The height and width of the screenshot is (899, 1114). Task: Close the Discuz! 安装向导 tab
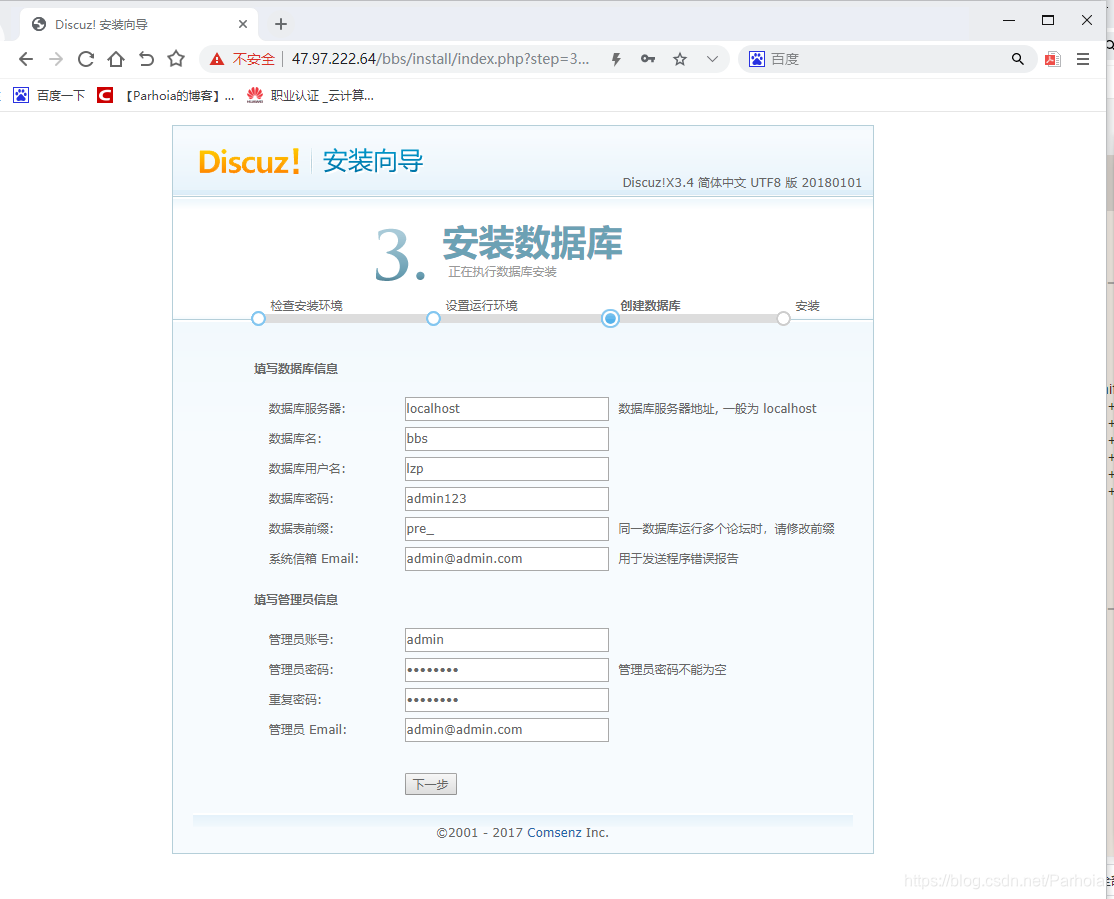pos(243,24)
